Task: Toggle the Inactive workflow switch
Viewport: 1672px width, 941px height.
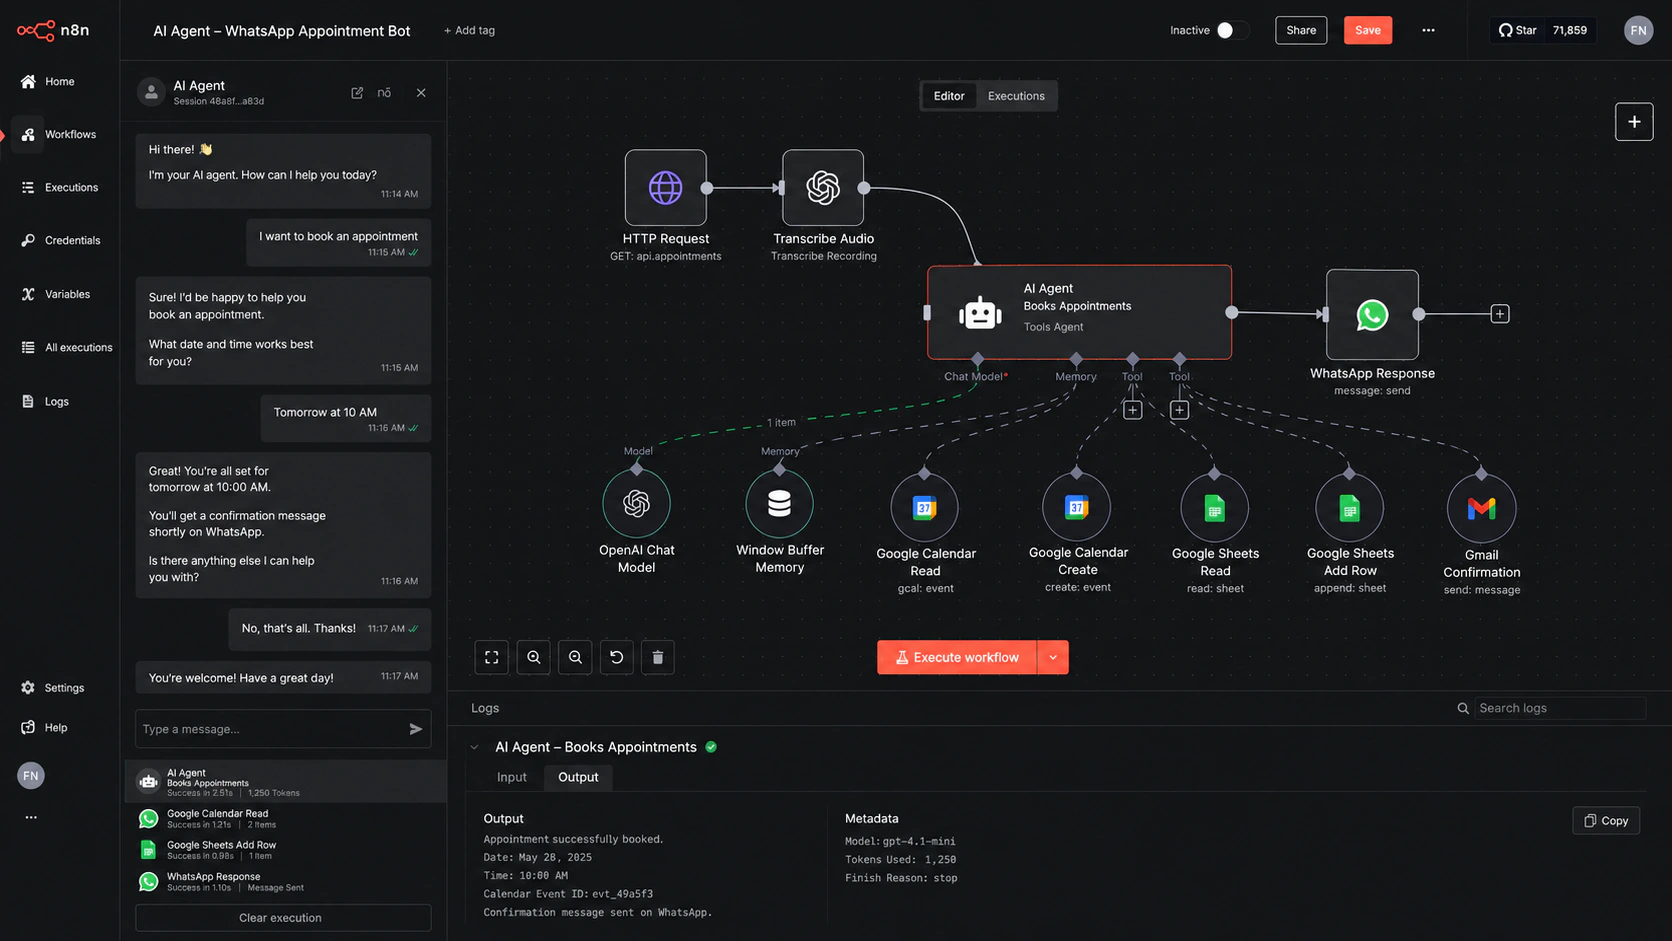Action: 1231,30
